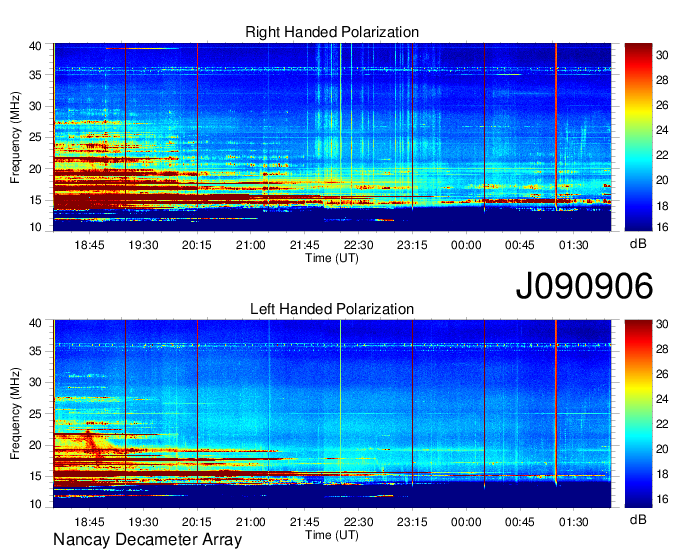Select the "35" frequency tick of the Right Handed plot
Image resolution: width=680 pixels, height=552 pixels.
(36, 75)
